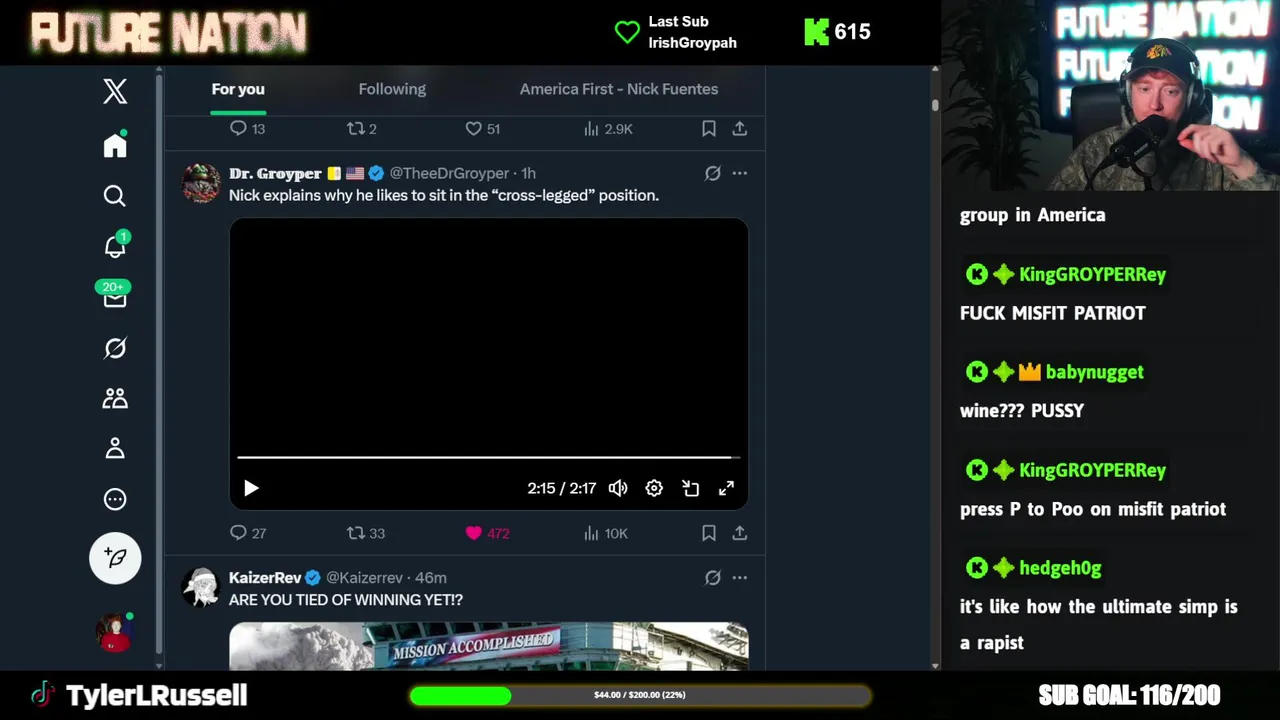Screen dimensions: 1280x720
Task: Click chat user hedgeh0g
Action: 1060,568
